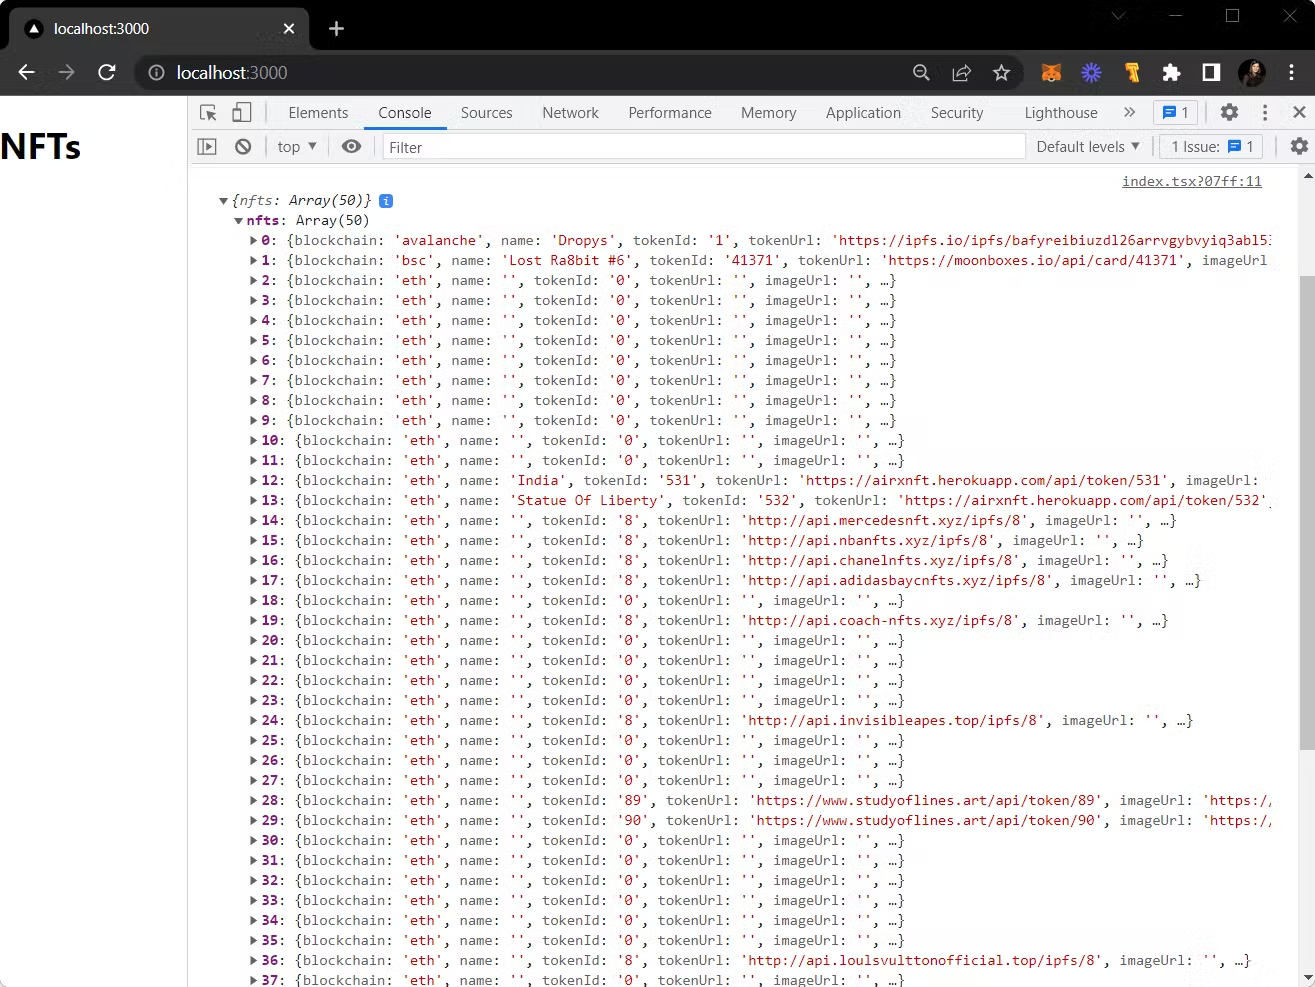Switch to the Network tab

point(570,113)
